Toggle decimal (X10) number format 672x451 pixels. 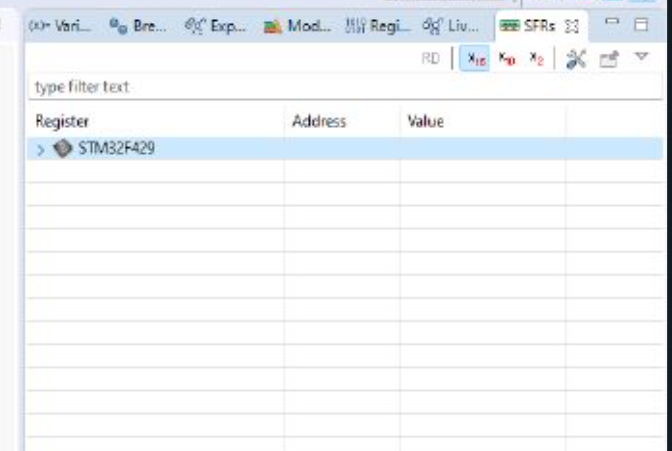[x=507, y=59]
